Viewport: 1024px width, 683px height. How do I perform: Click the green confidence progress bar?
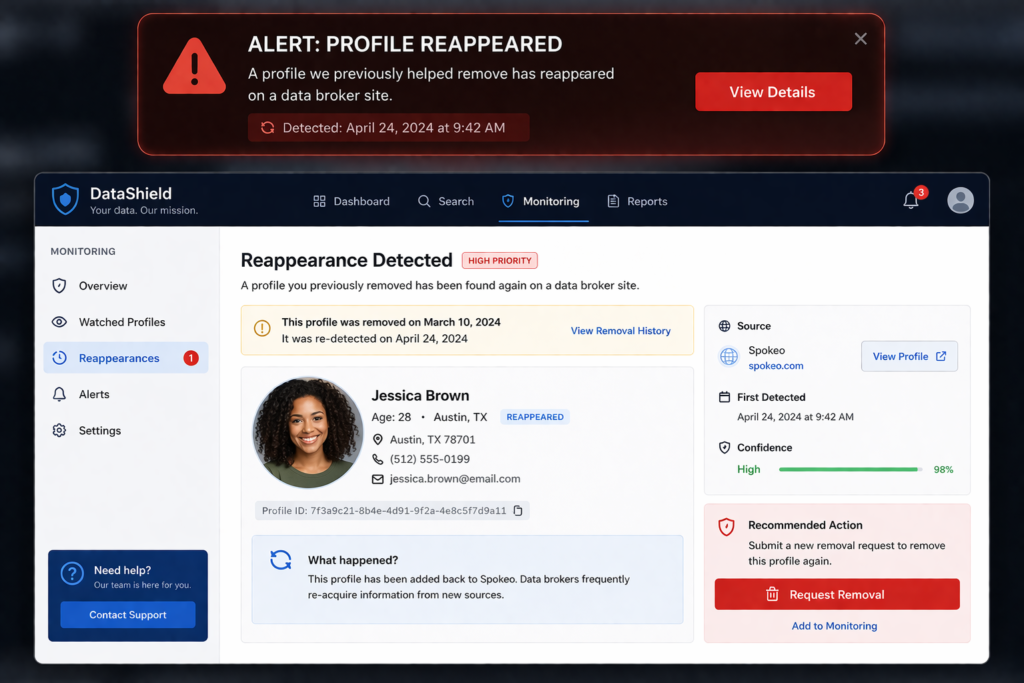[x=848, y=468]
